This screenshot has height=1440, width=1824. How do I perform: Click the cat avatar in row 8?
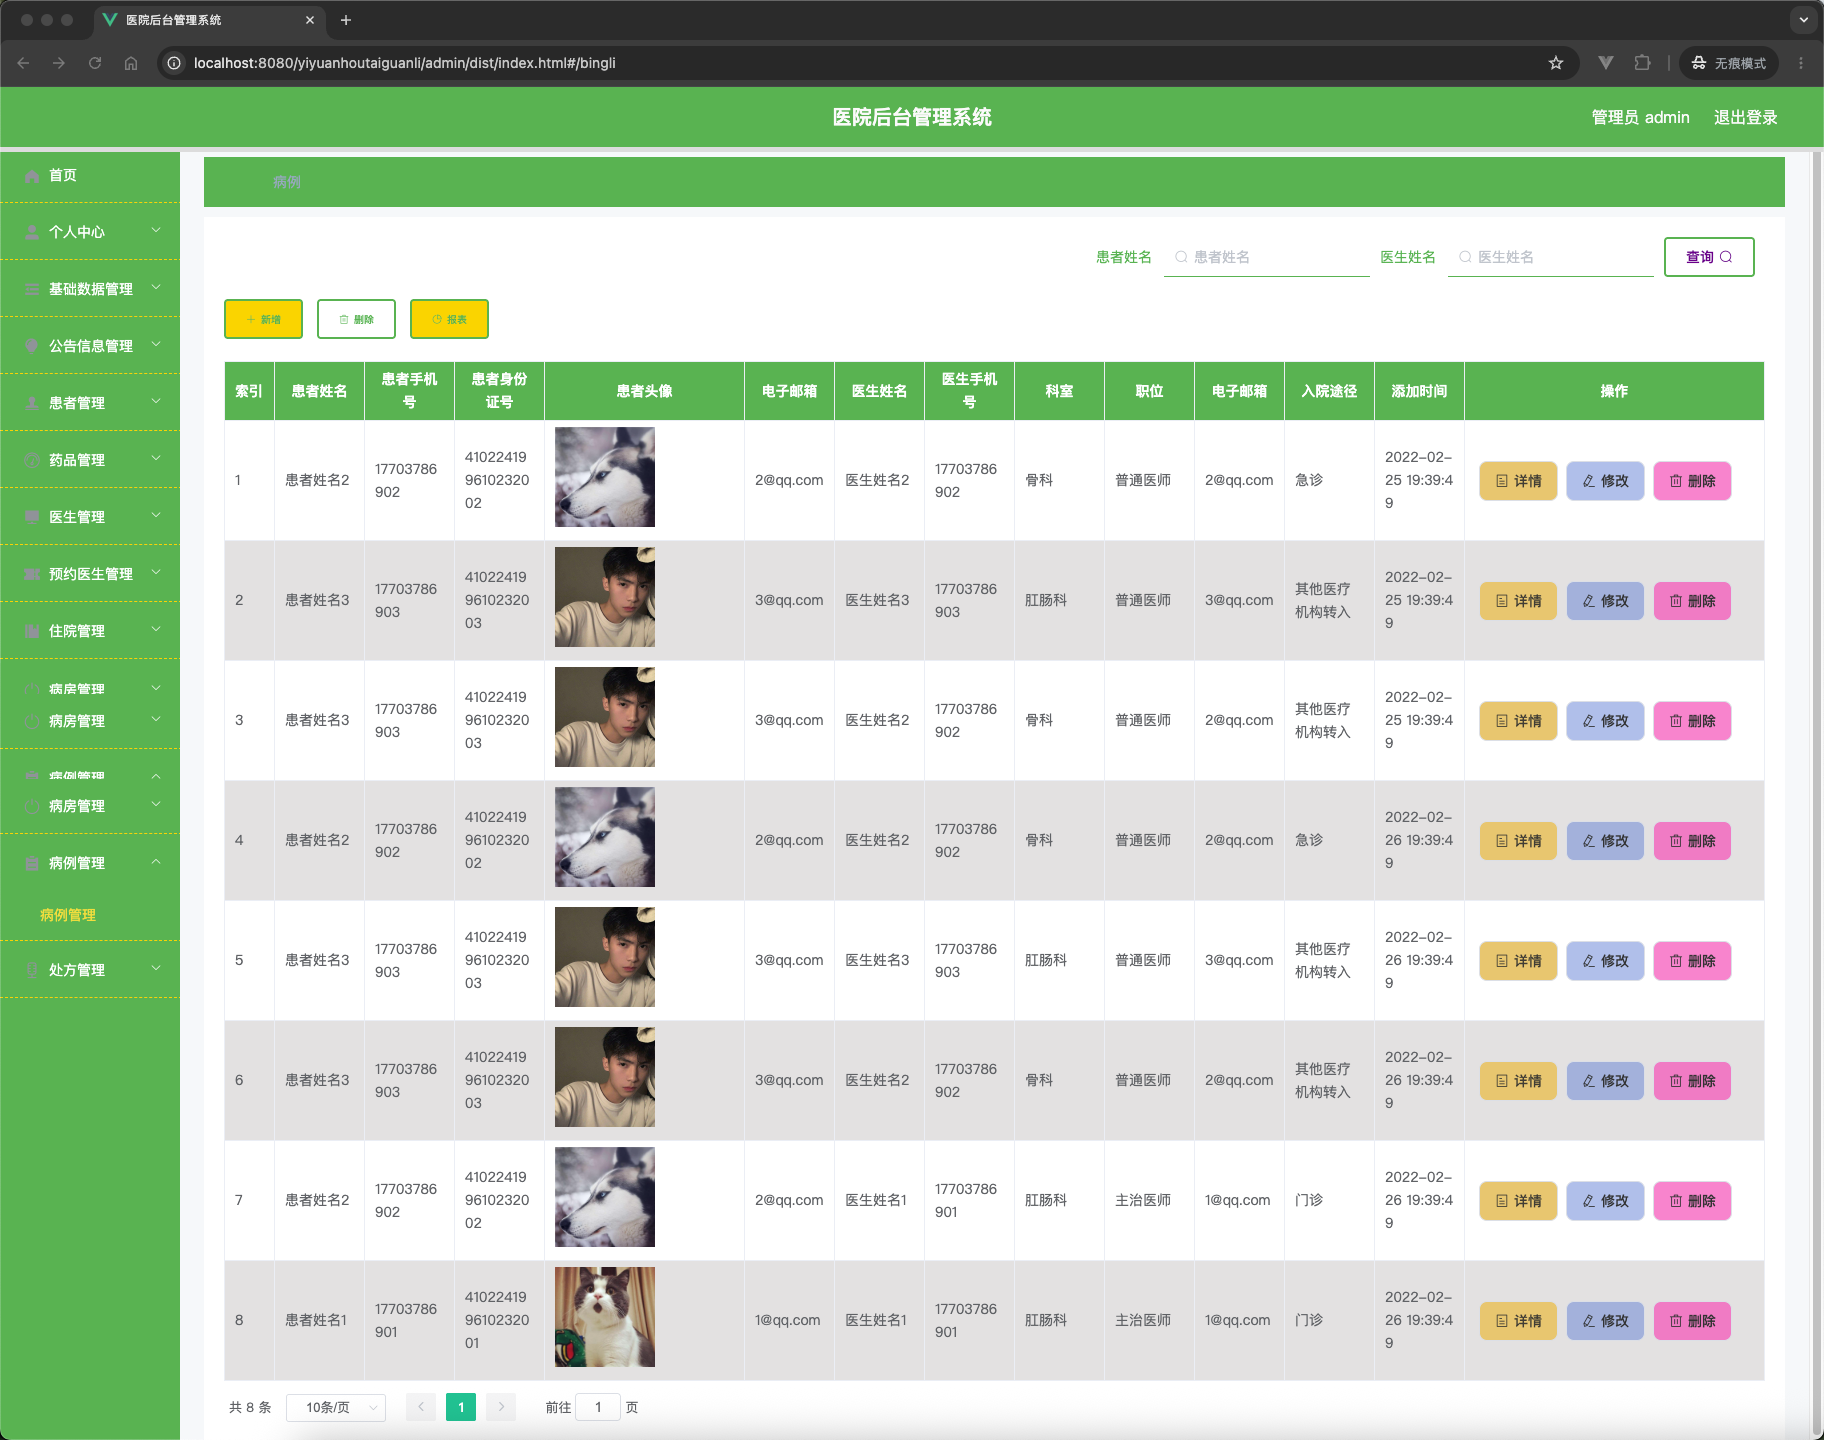pyautogui.click(x=605, y=1317)
